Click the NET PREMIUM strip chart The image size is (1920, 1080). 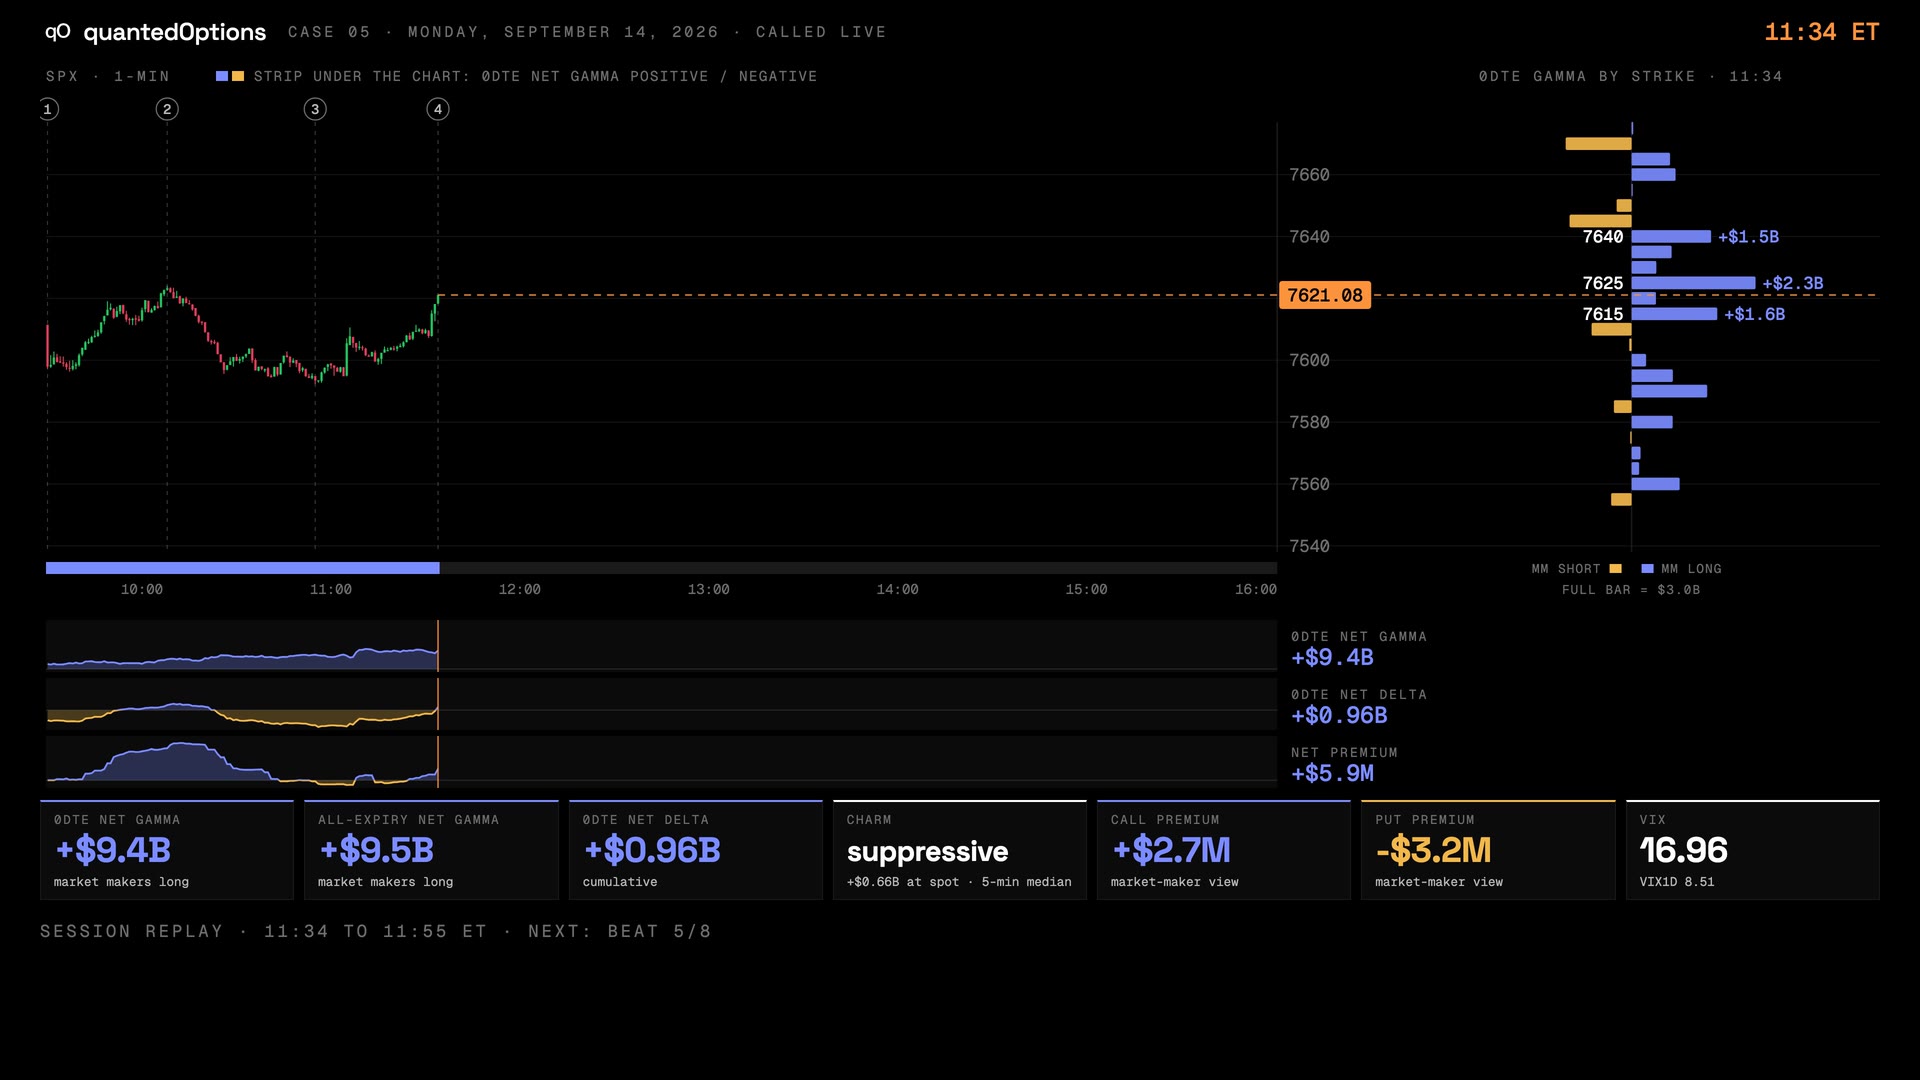pos(661,762)
